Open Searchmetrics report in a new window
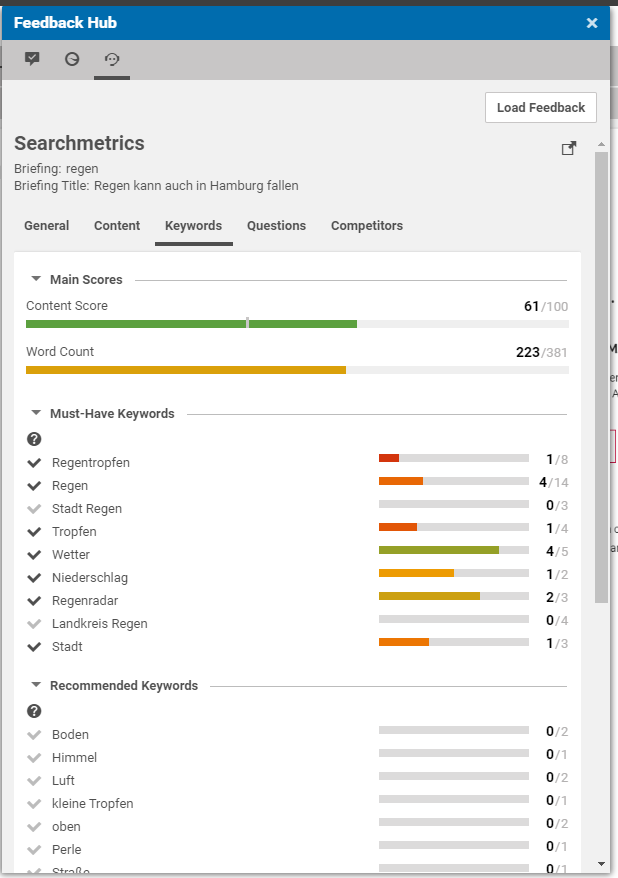This screenshot has height=878, width=618. coord(568,147)
